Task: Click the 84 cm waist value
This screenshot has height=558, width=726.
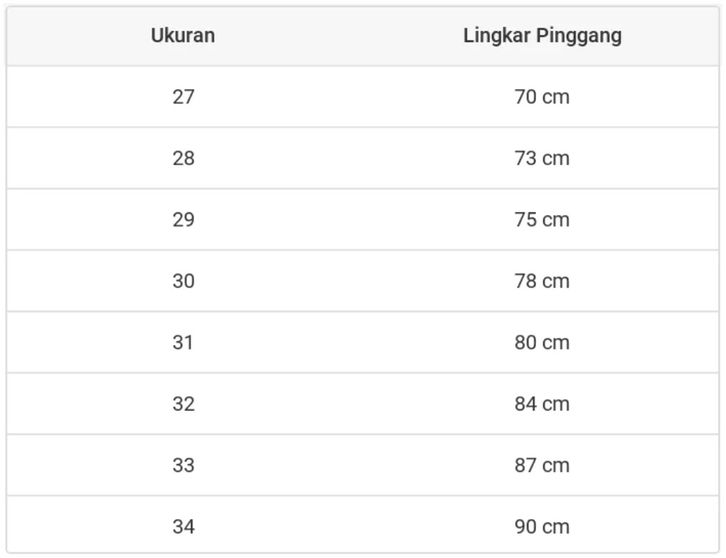Action: pyautogui.click(x=542, y=404)
